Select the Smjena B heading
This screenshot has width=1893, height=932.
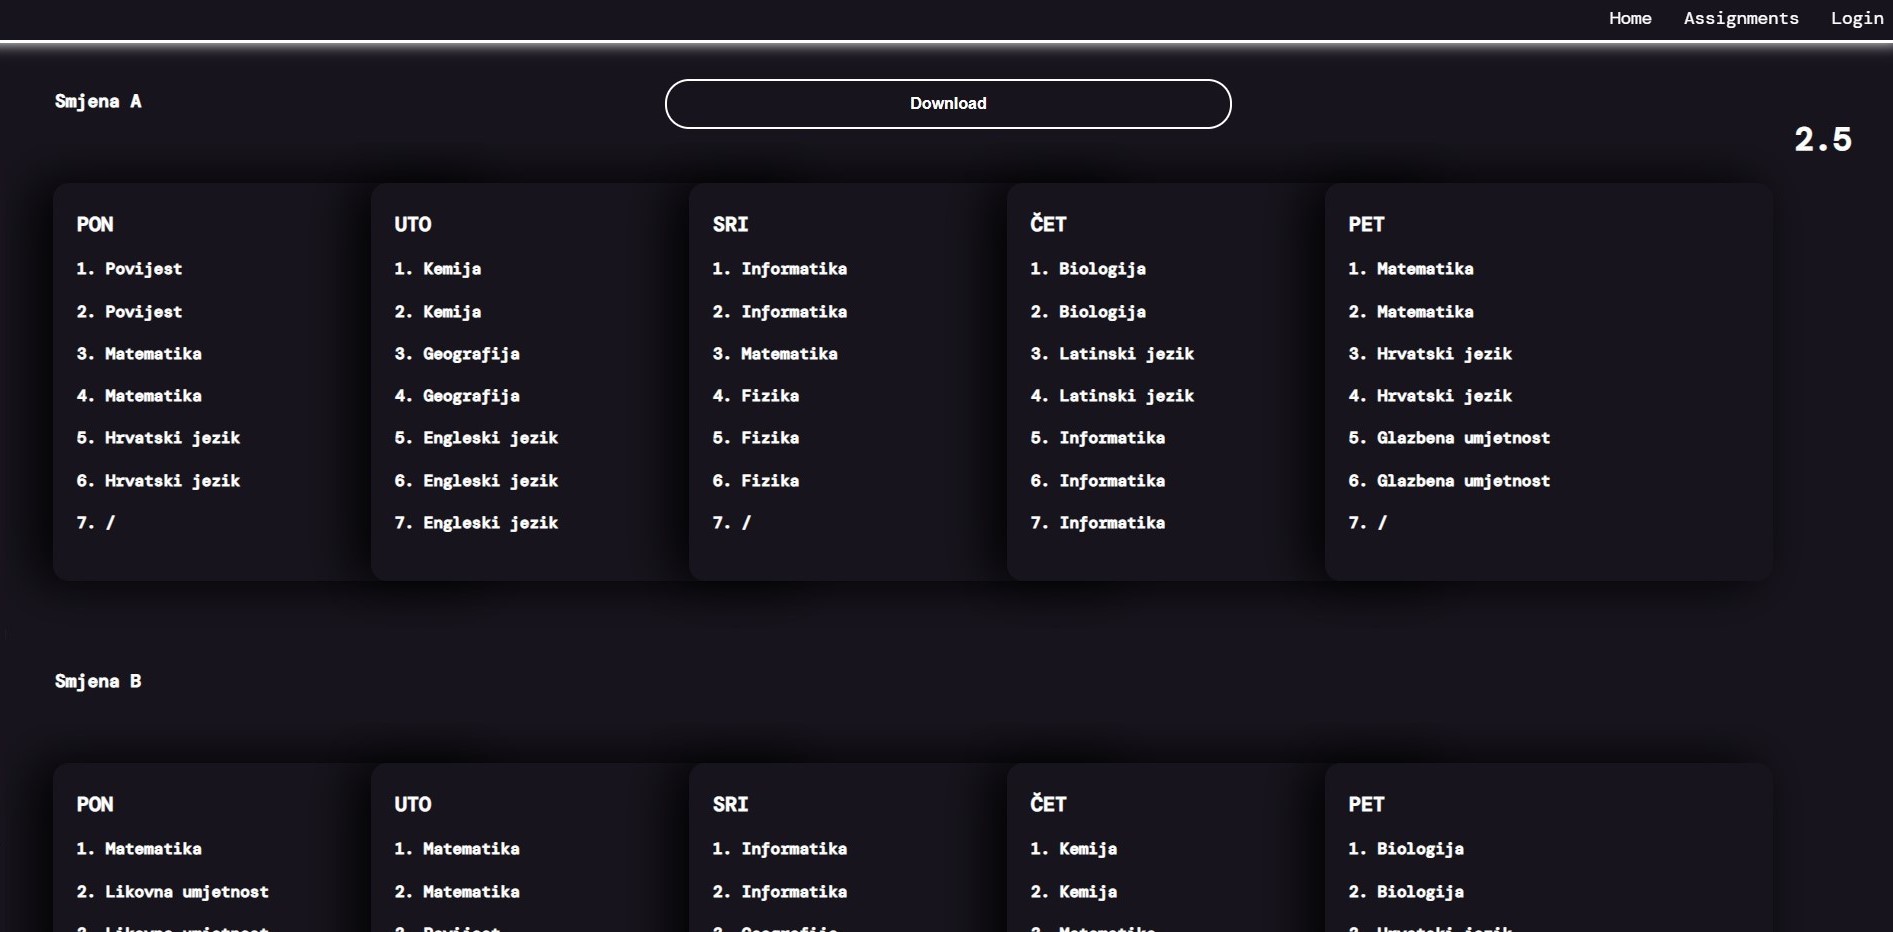(98, 681)
